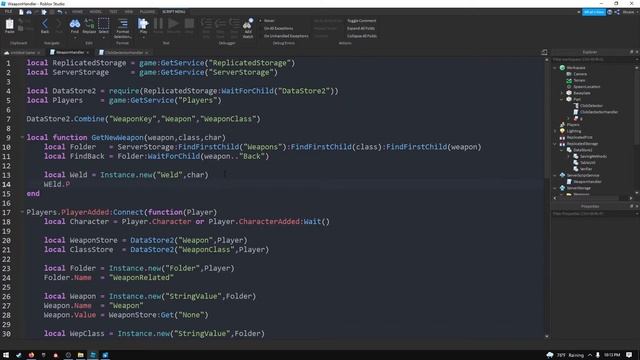Expand the Lighting node in Explorer

tap(555, 131)
